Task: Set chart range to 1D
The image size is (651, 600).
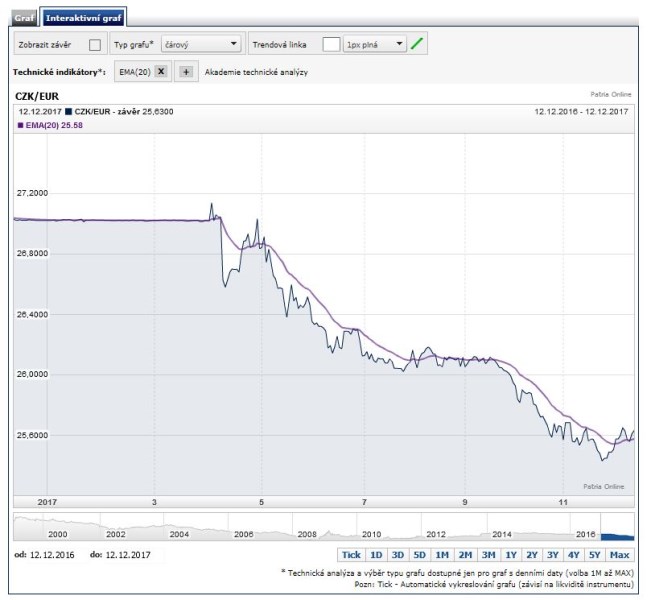Action: click(x=376, y=554)
